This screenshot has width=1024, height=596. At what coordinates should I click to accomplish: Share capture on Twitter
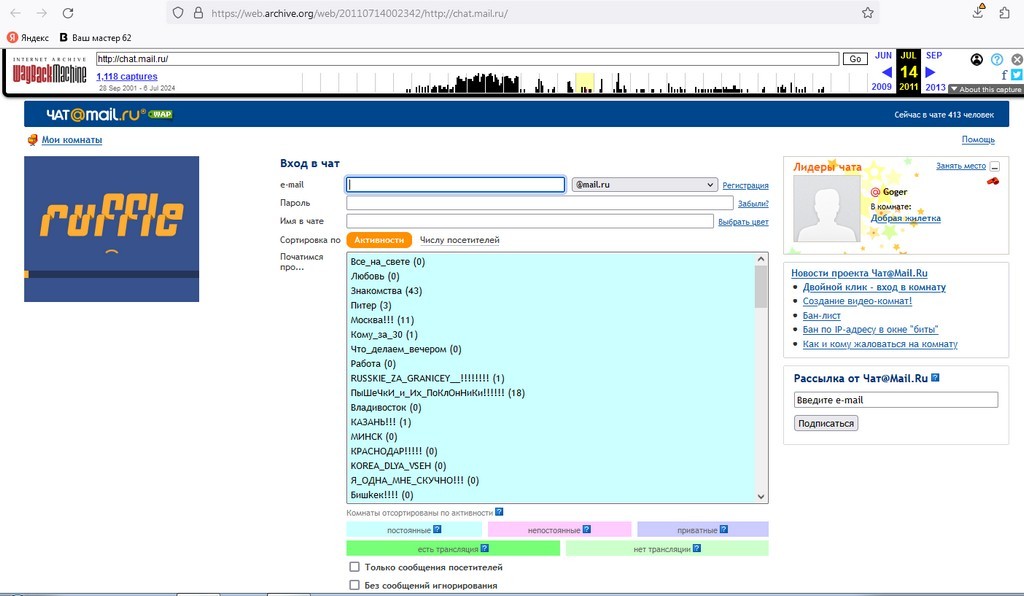point(1017,75)
